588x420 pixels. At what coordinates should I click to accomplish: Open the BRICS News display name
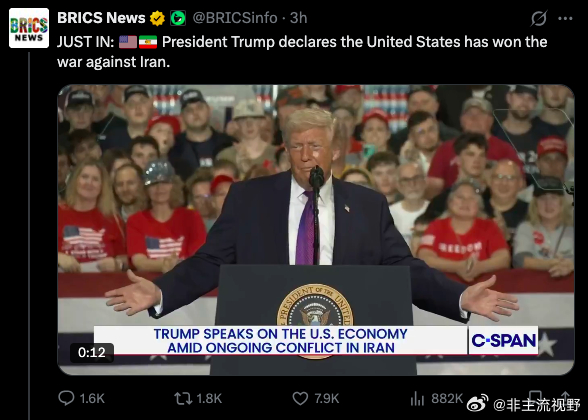click(101, 18)
